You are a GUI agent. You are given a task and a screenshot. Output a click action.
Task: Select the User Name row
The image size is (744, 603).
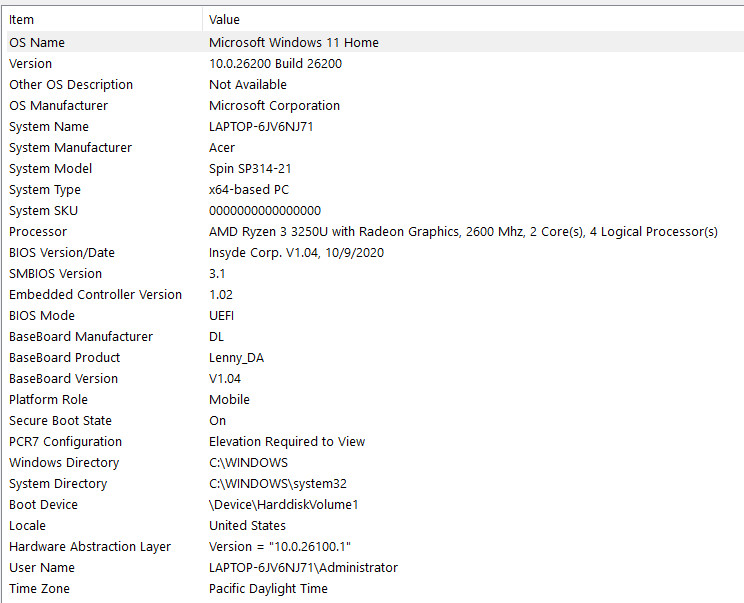click(x=375, y=567)
